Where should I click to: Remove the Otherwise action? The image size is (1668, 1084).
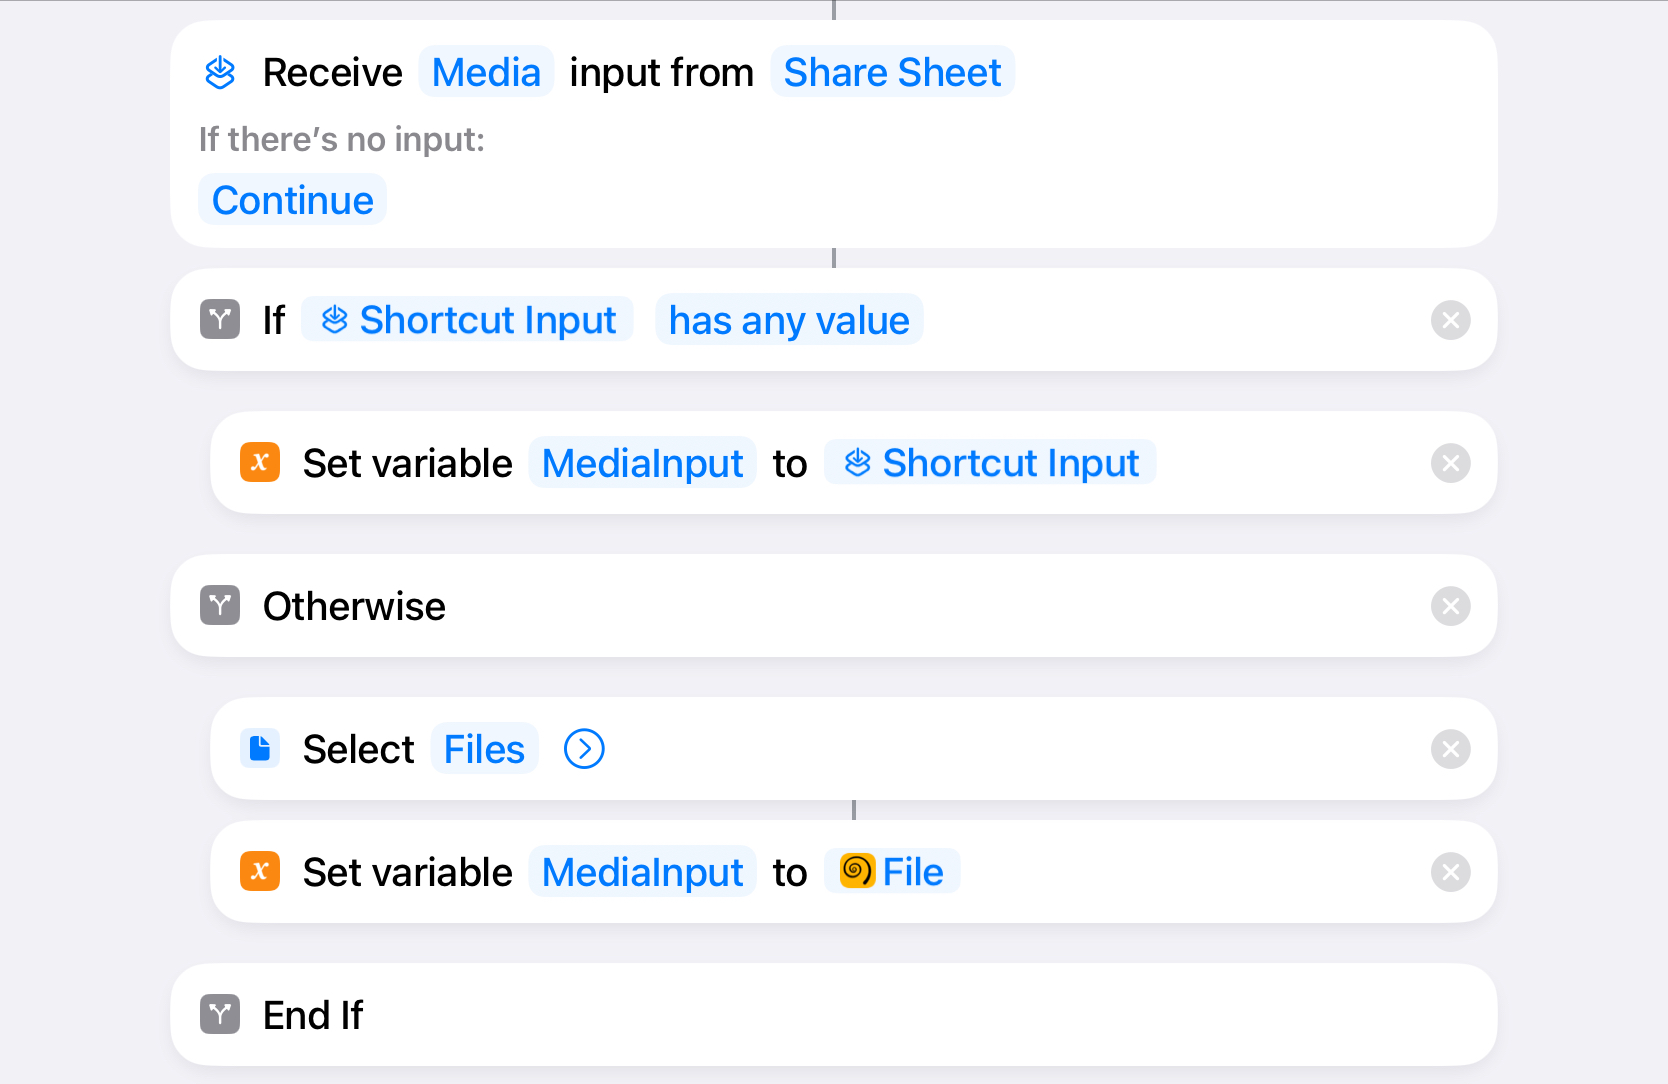(x=1451, y=606)
